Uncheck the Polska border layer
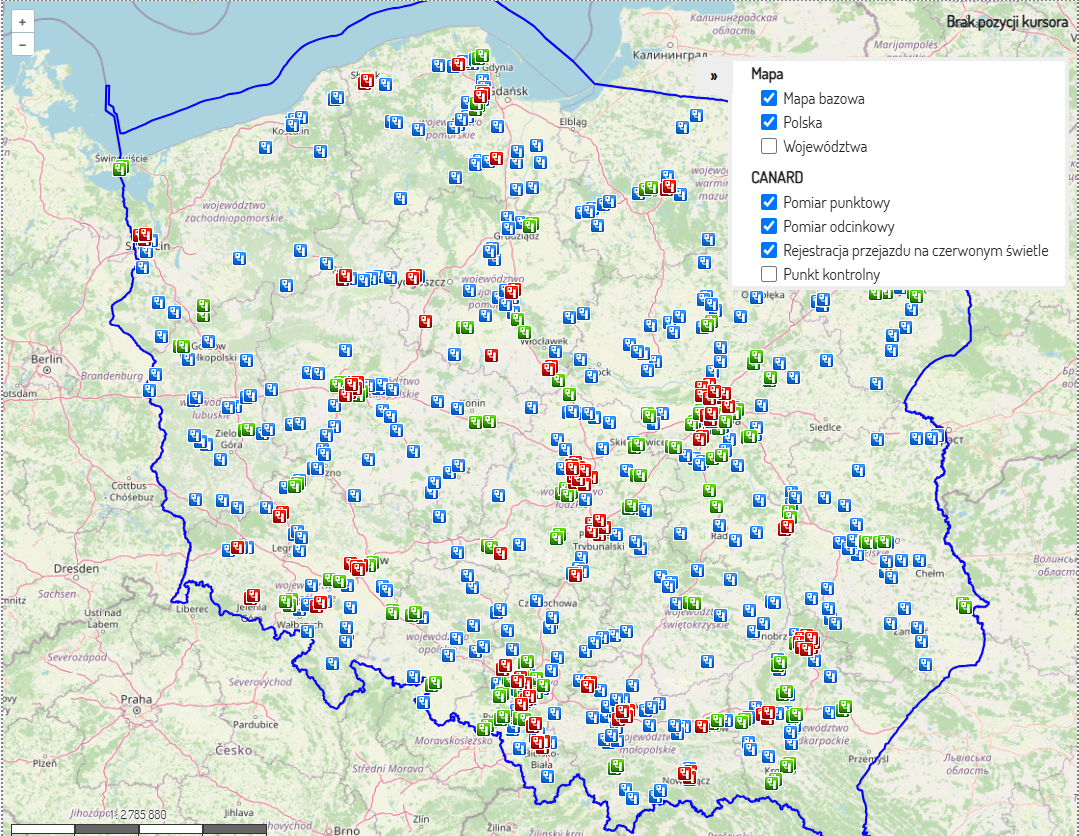The image size is (1079, 836). 769,123
